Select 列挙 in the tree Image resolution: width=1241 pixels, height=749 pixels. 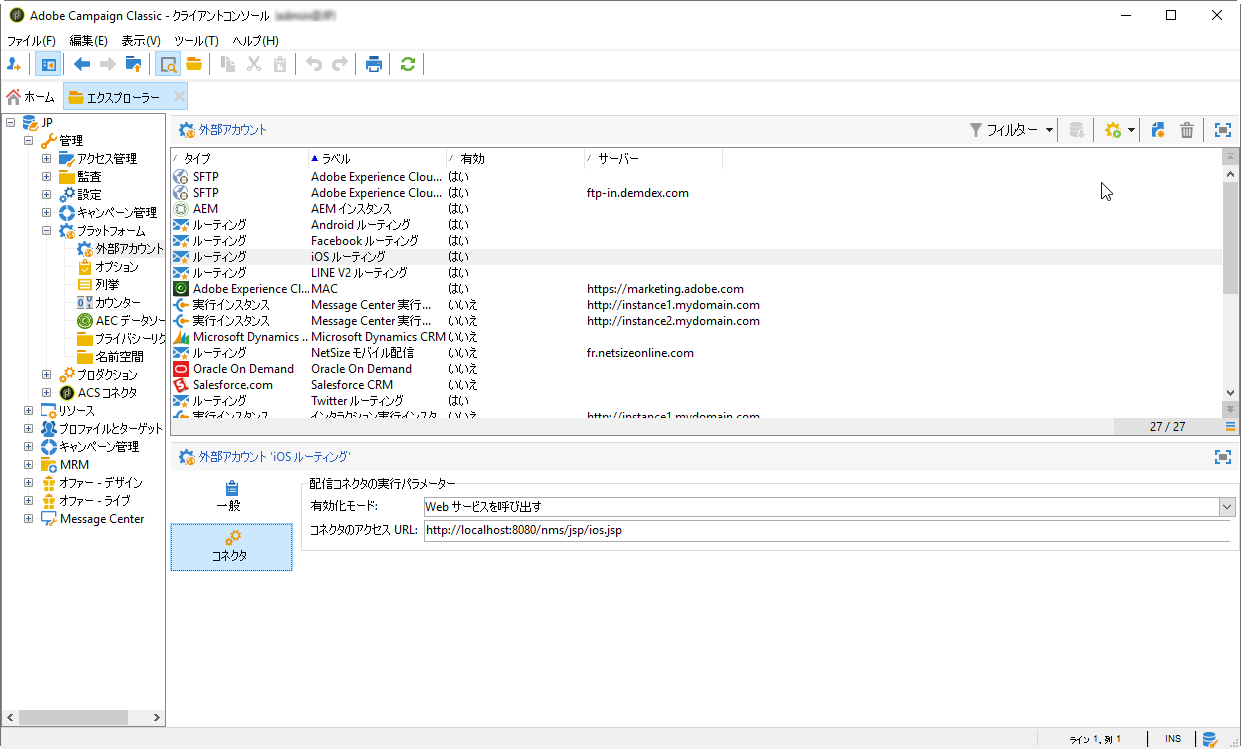point(107,285)
